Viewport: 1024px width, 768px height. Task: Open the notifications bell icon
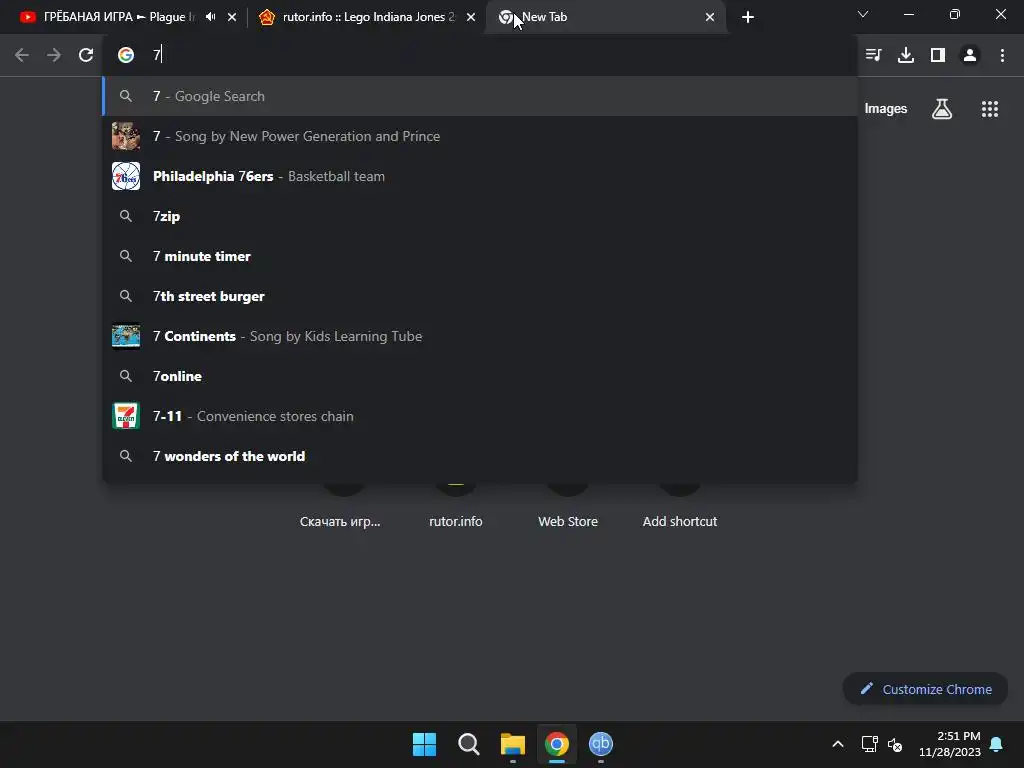997,744
